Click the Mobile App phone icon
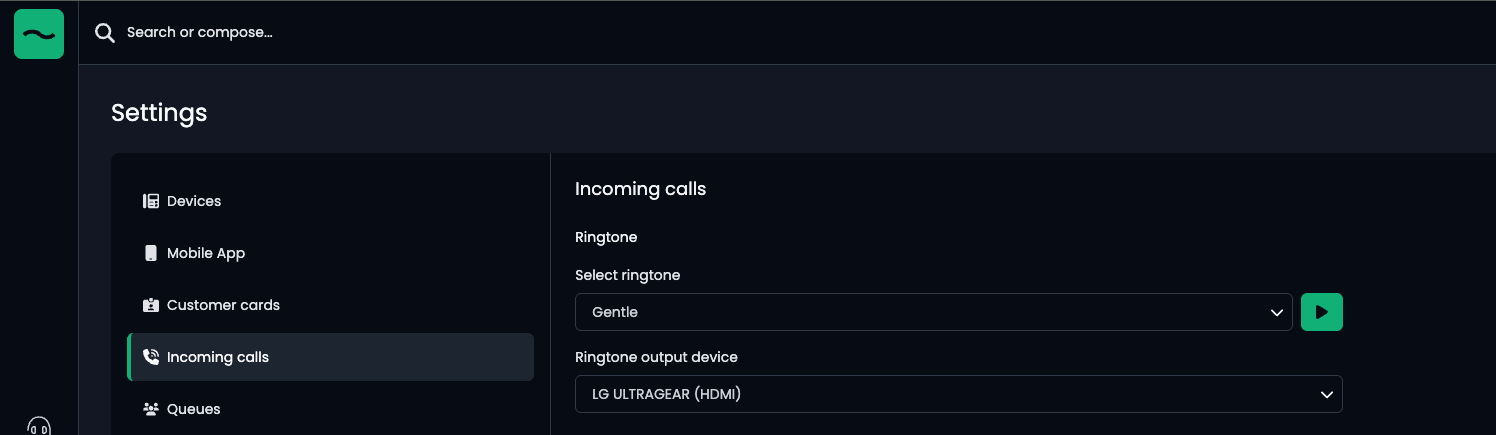 tap(151, 253)
